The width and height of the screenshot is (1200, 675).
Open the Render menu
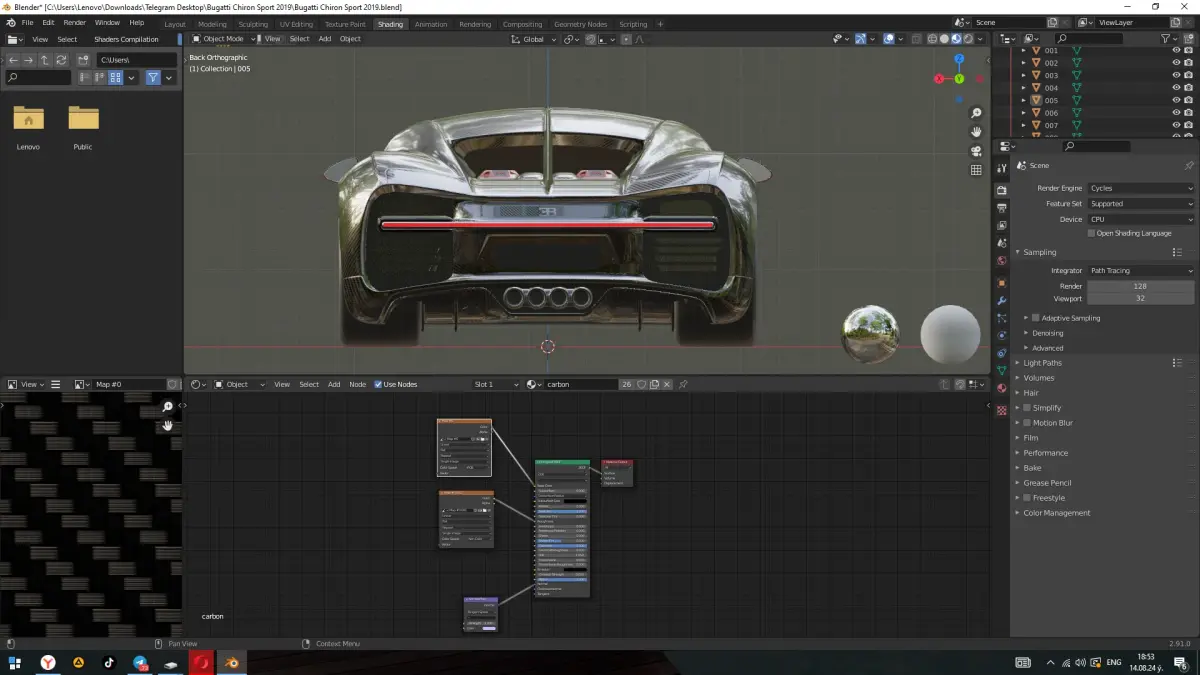click(x=74, y=22)
